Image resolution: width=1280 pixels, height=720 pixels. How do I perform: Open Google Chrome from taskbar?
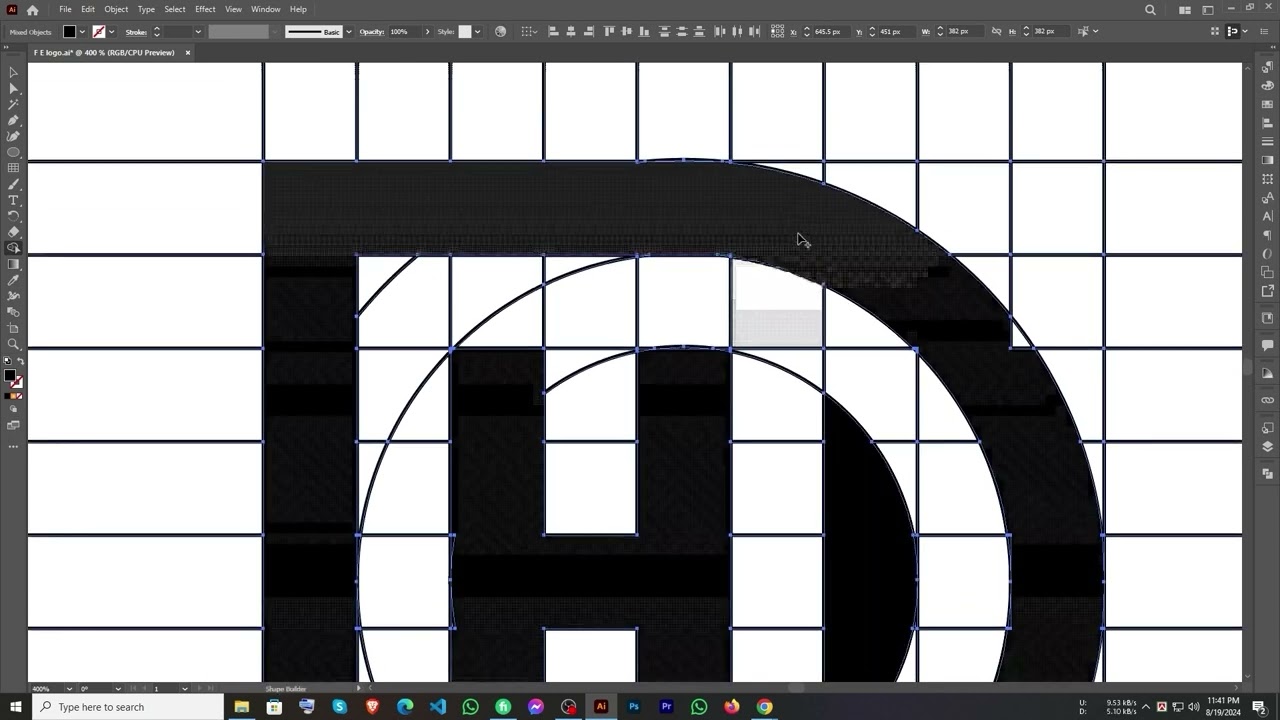click(764, 707)
